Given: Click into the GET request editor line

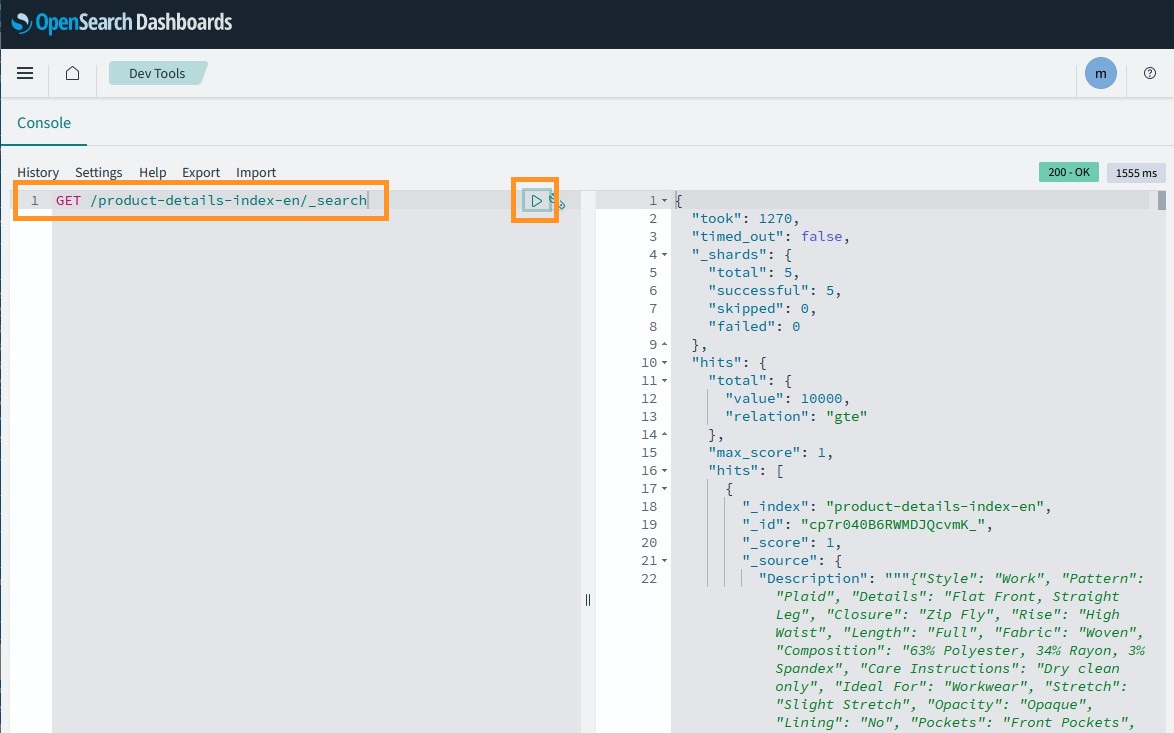Looking at the screenshot, I should click(211, 200).
